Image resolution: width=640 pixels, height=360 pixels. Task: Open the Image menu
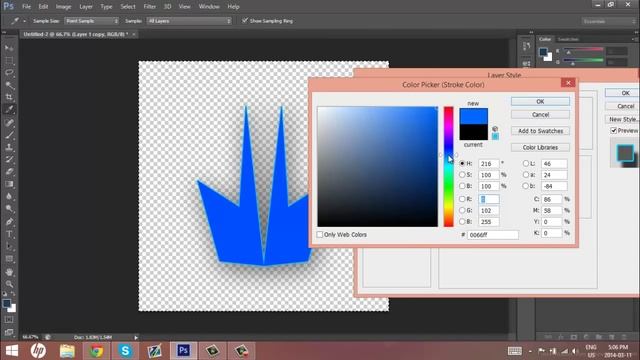coord(63,7)
